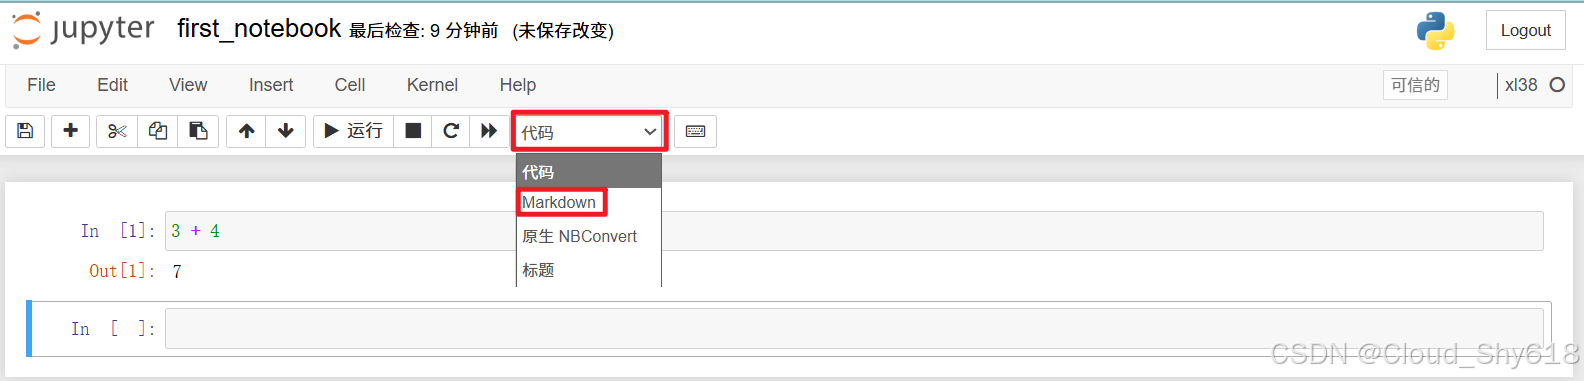Click the 运行 run button
1584x381 pixels.
353,131
